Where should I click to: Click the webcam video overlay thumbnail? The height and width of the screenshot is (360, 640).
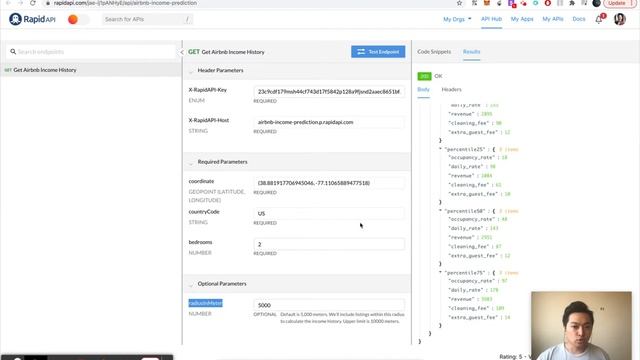click(581, 326)
